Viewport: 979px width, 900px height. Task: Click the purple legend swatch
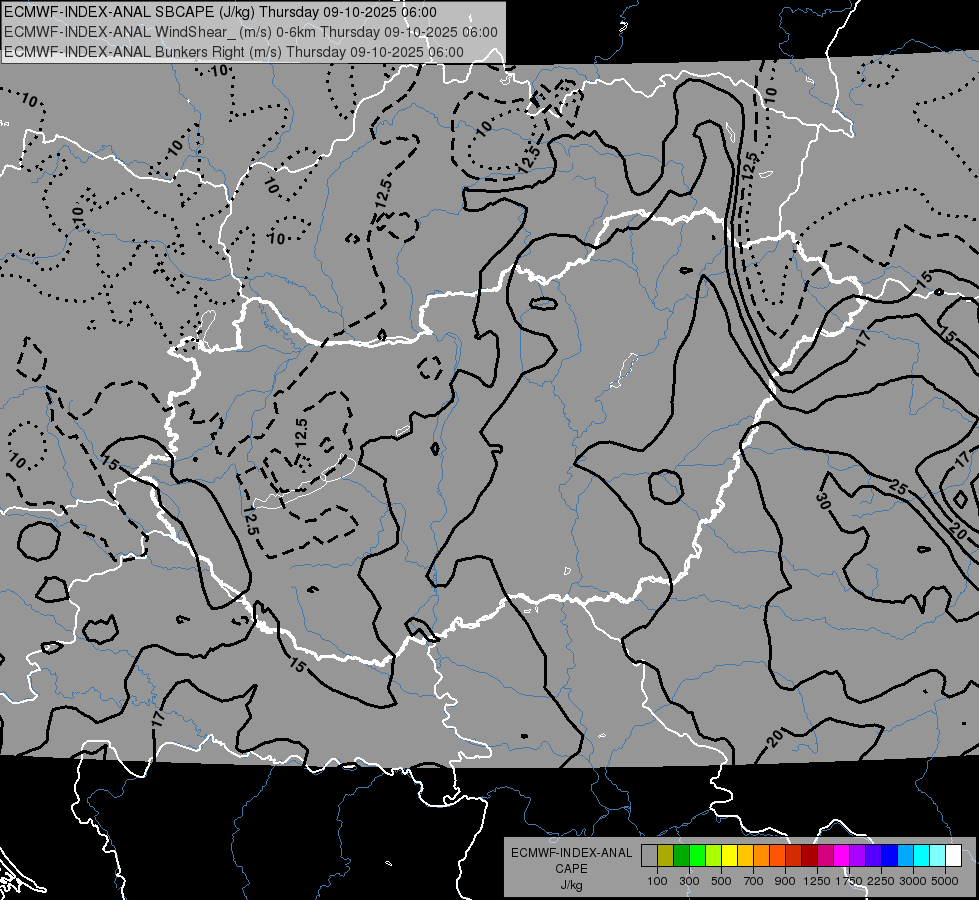(x=857, y=856)
